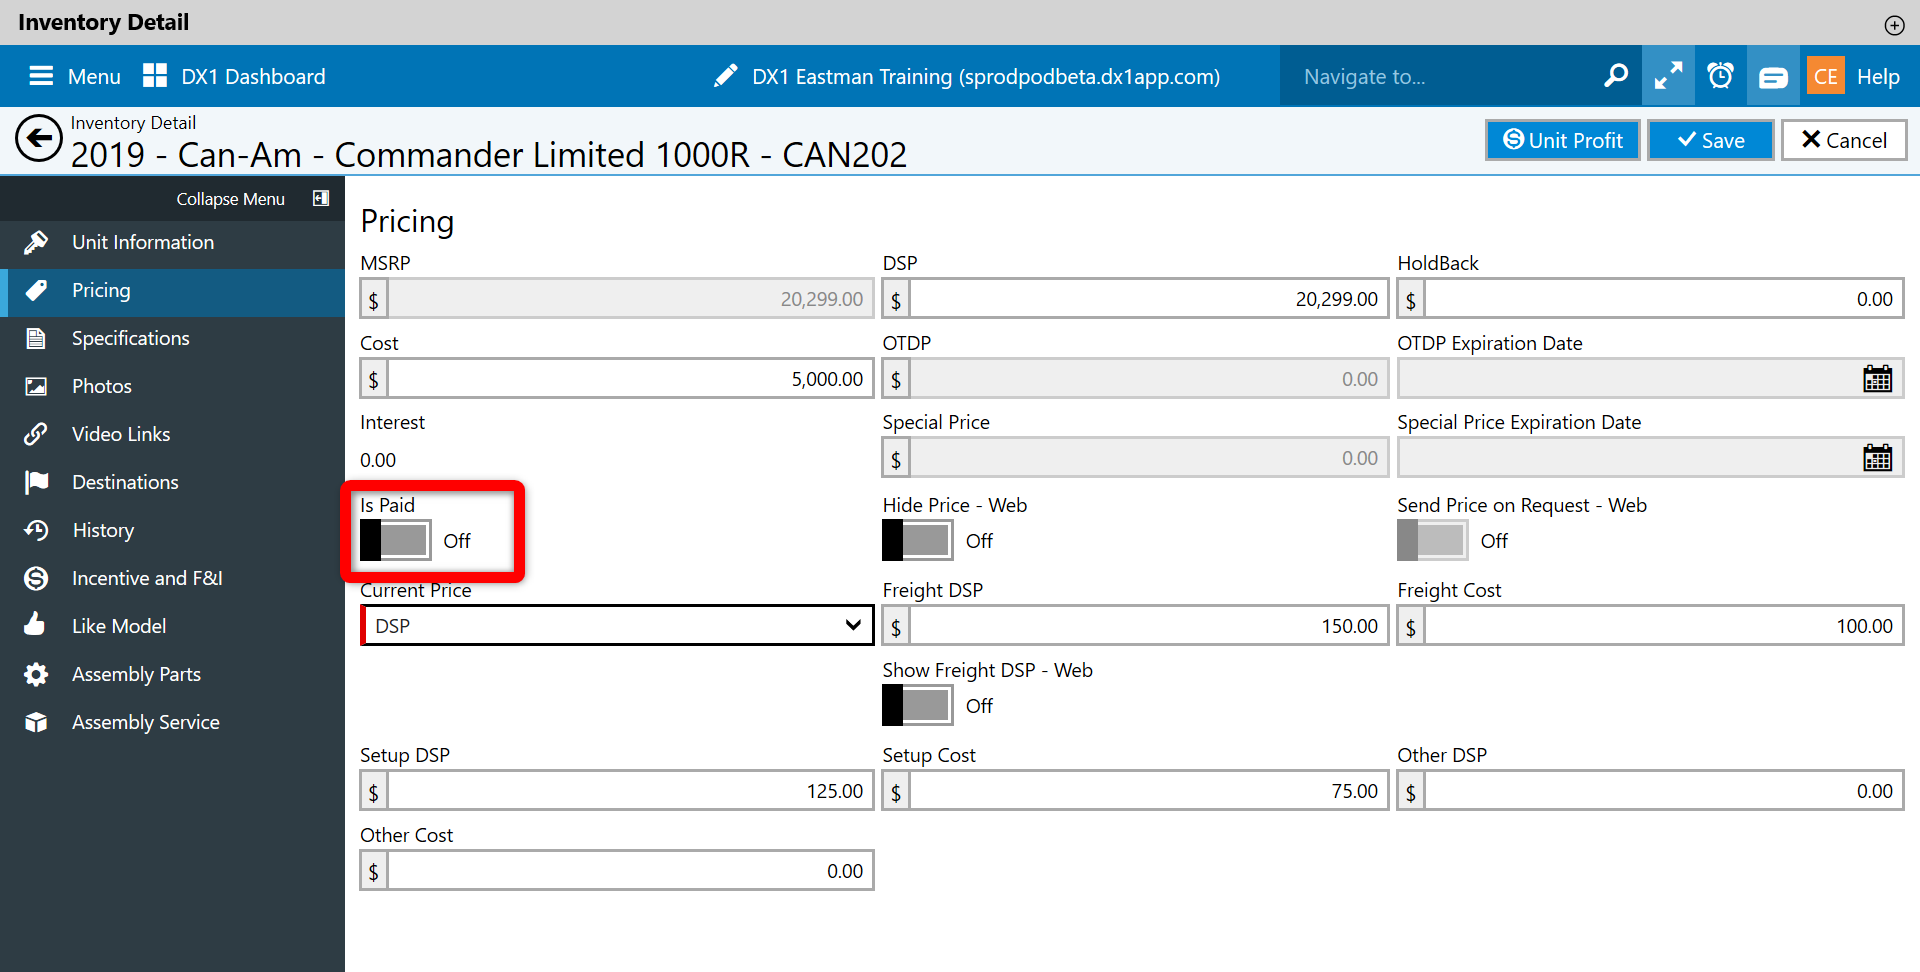Click the search magnifier icon
This screenshot has height=972, width=1920.
pyautogui.click(x=1616, y=76)
